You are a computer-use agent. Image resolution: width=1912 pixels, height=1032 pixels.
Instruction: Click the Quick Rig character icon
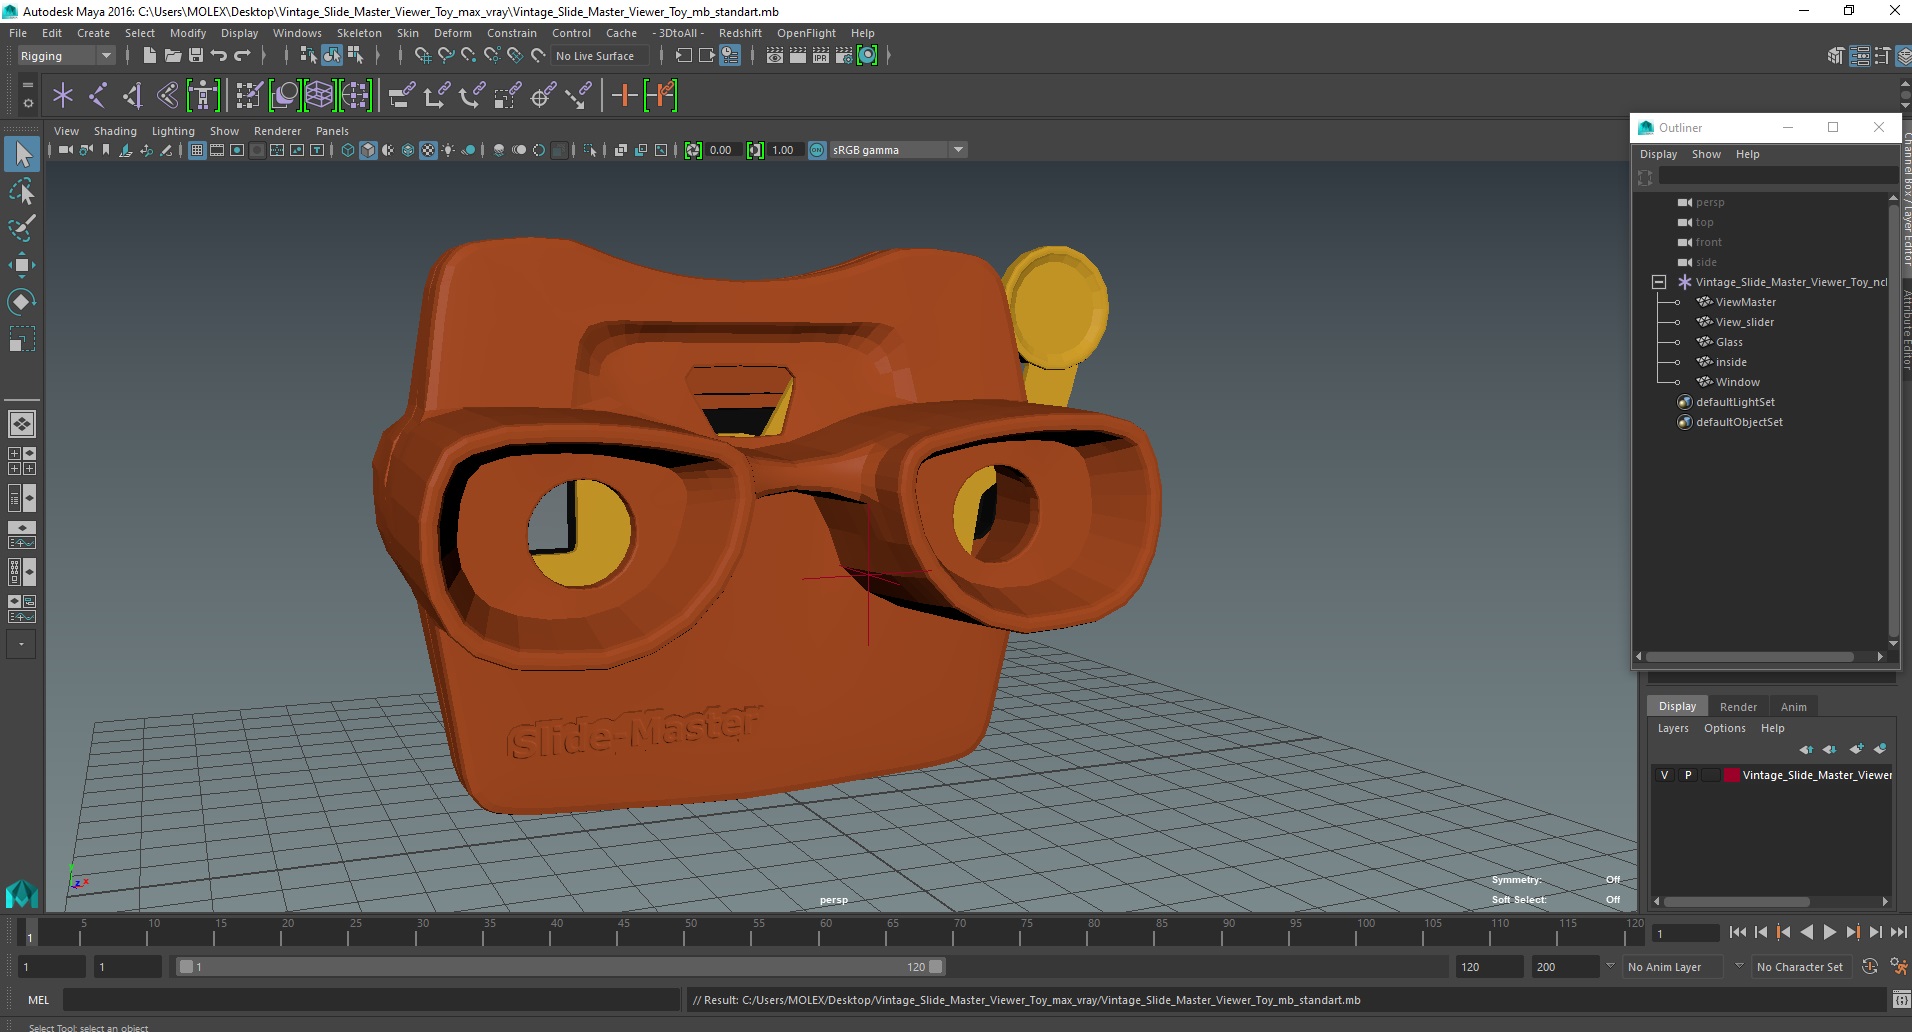click(203, 96)
